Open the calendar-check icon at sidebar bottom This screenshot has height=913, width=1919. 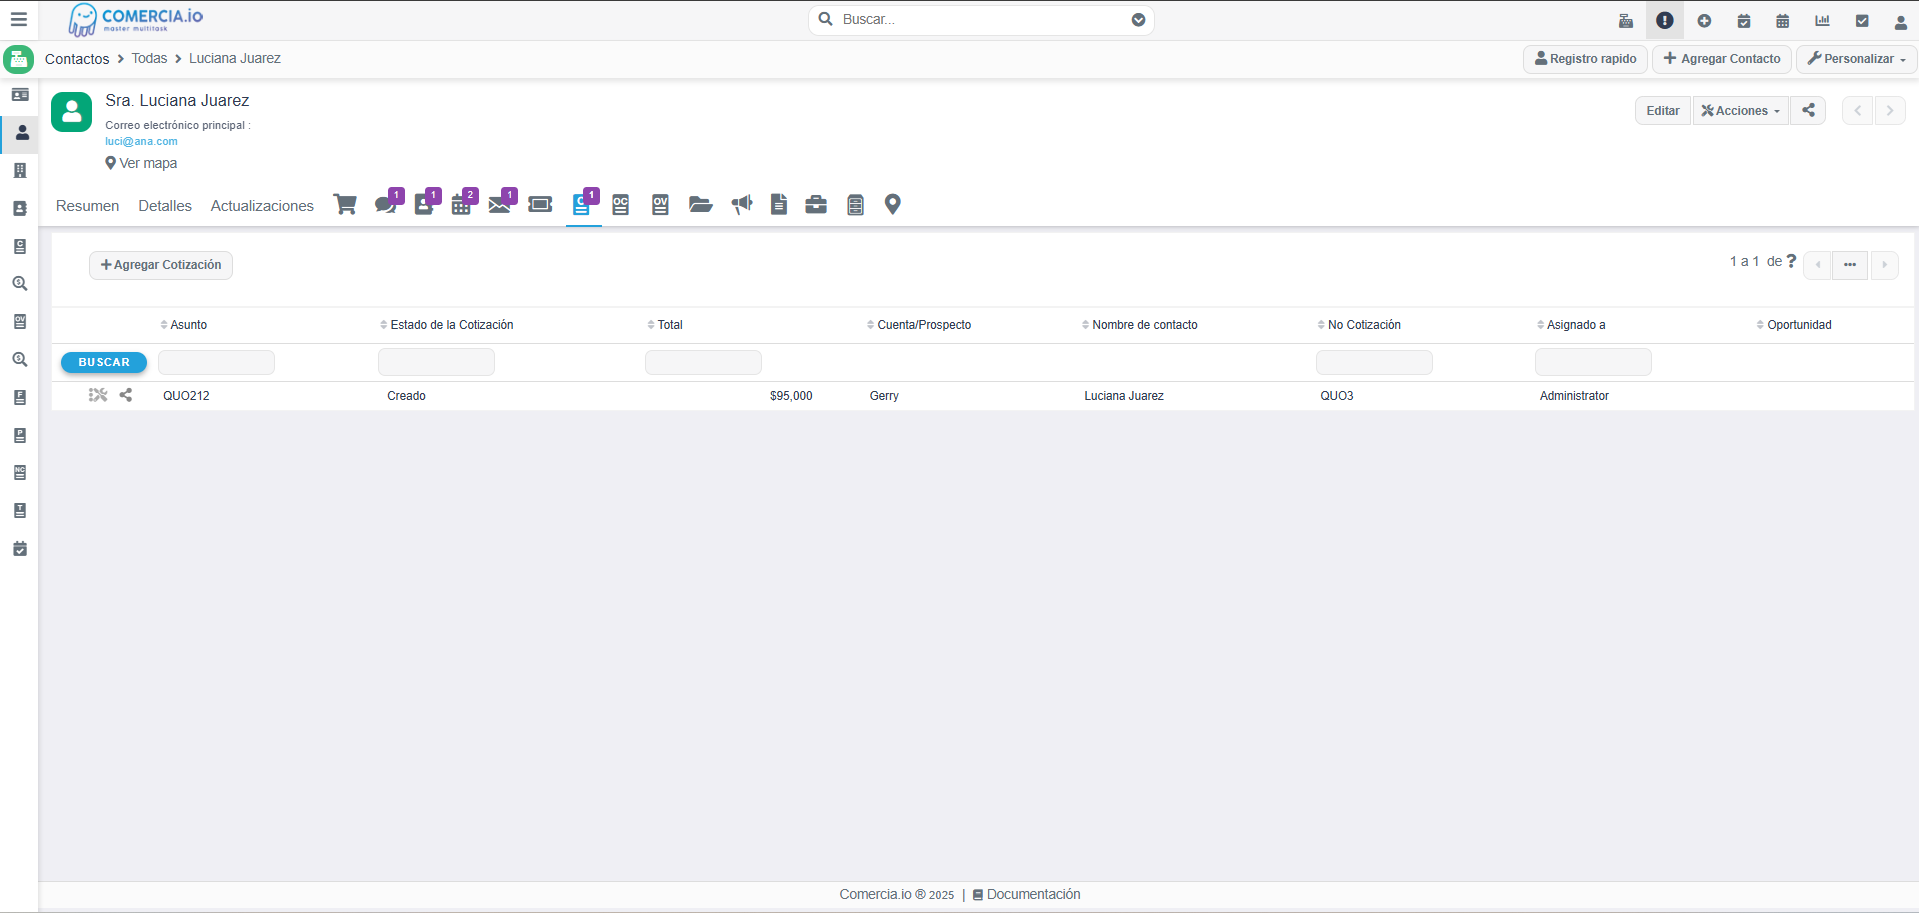click(x=20, y=549)
